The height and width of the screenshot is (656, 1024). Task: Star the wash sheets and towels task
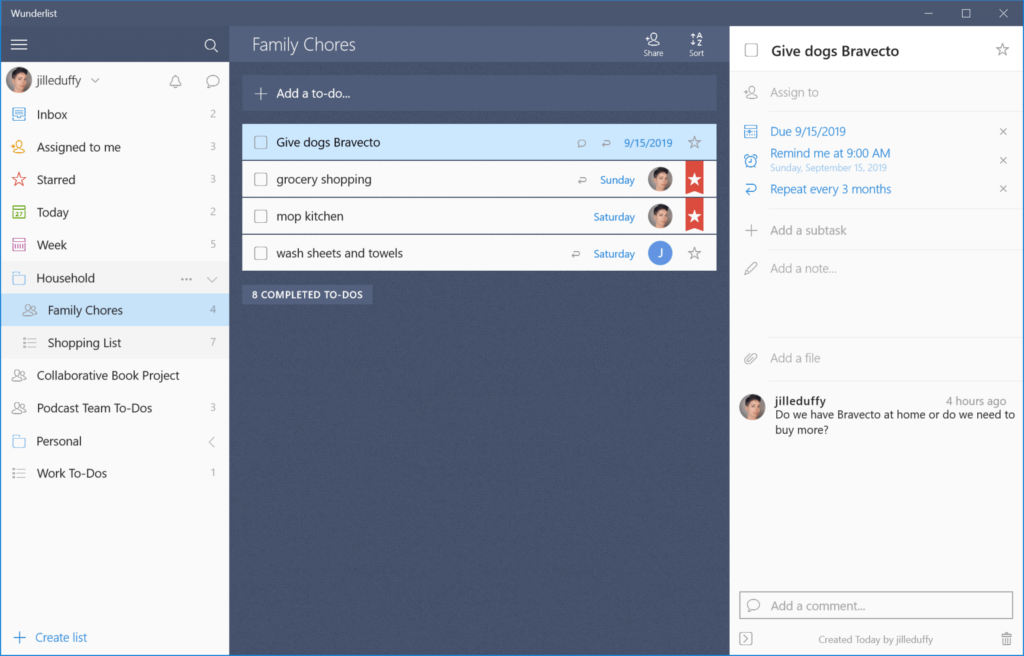[695, 253]
